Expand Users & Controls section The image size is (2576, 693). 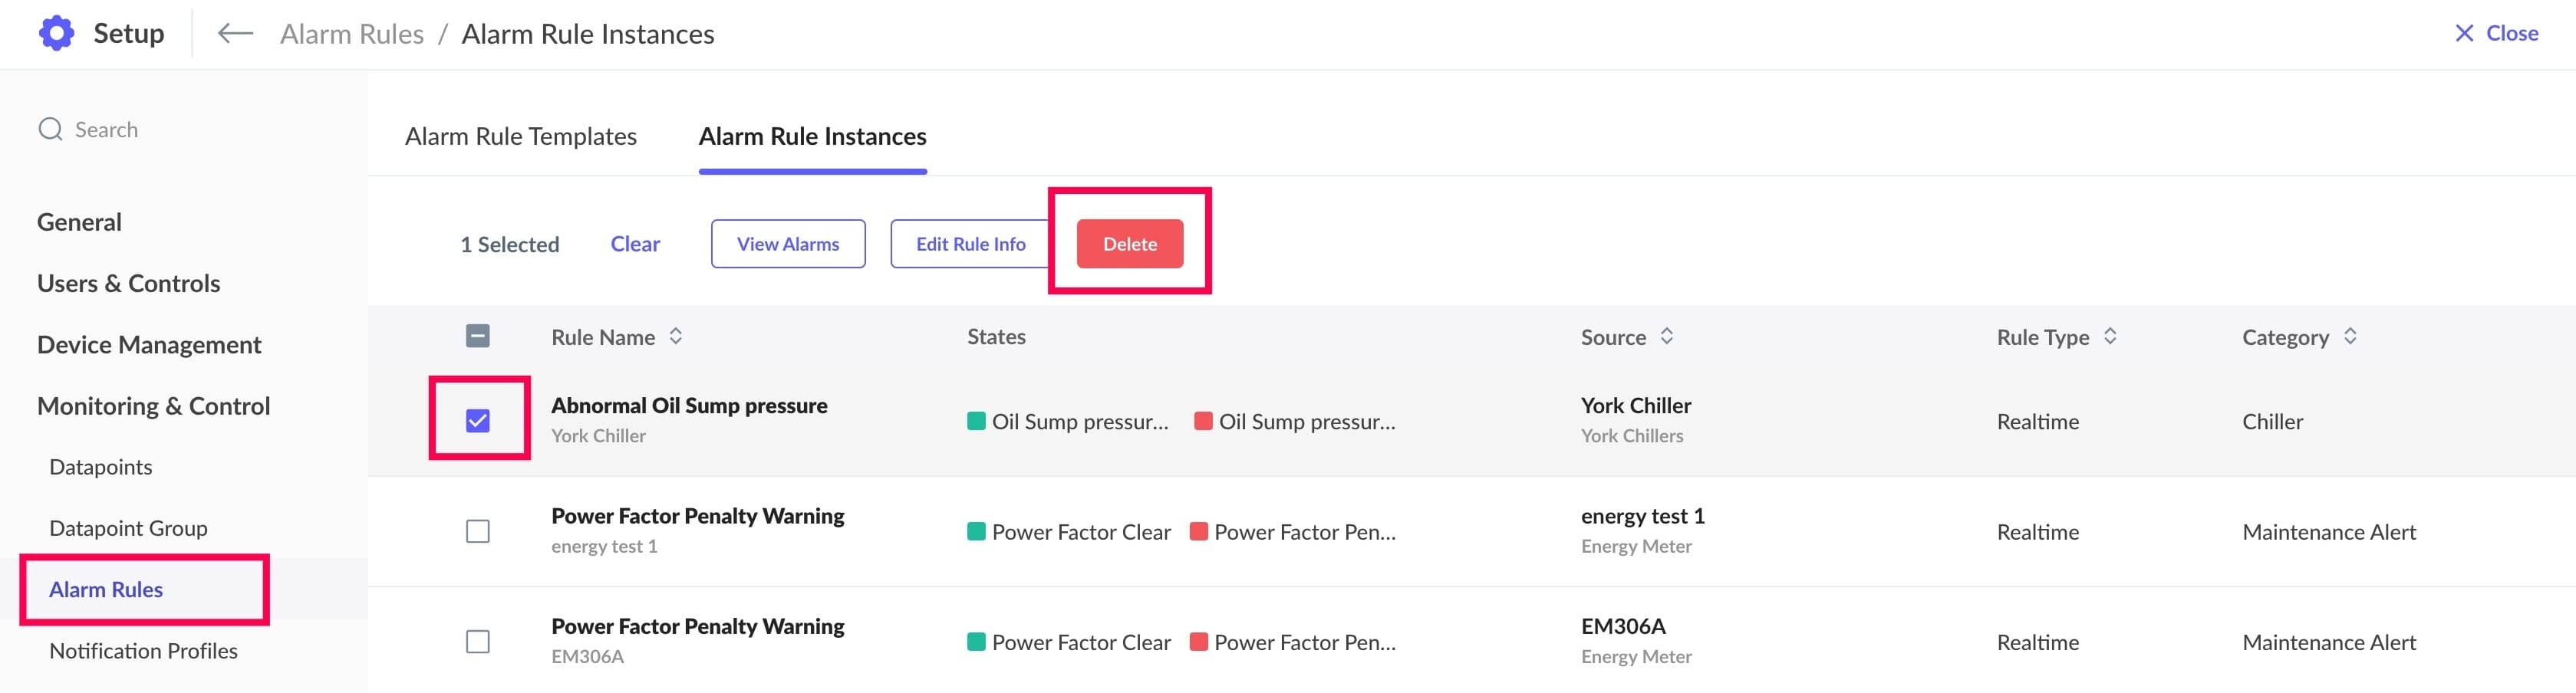(128, 283)
